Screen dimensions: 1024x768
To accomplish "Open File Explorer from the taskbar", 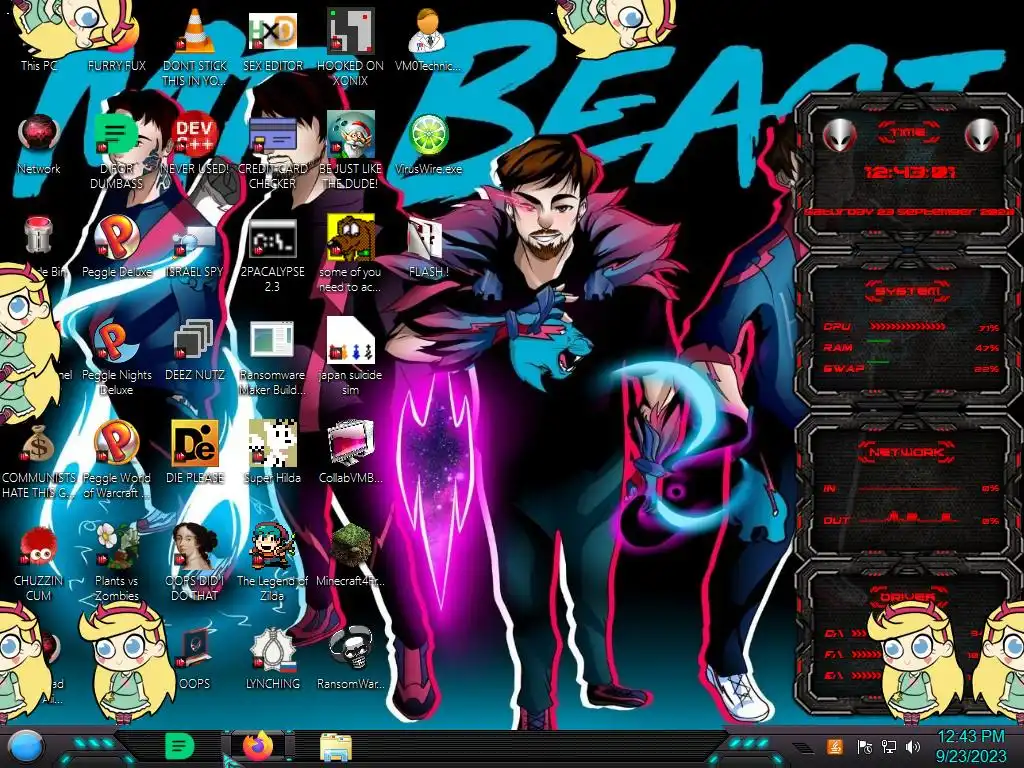I will 336,747.
